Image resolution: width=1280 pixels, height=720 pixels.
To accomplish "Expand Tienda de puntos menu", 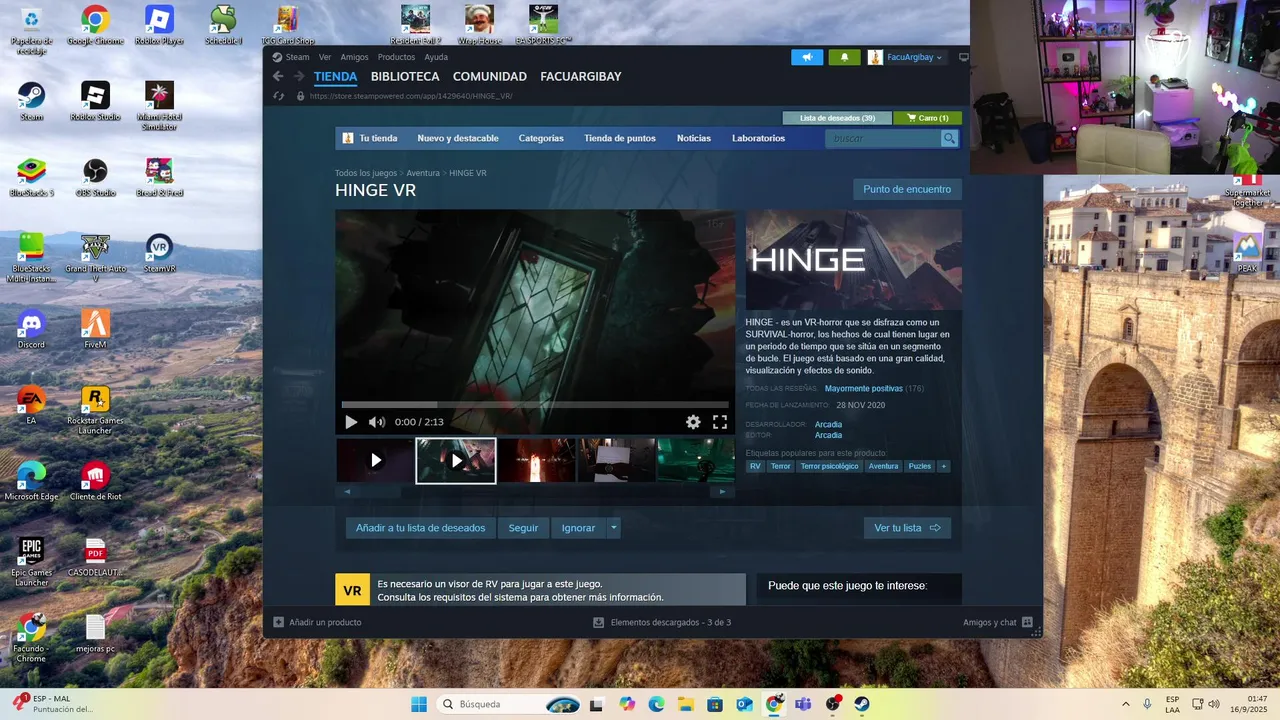I will click(620, 138).
